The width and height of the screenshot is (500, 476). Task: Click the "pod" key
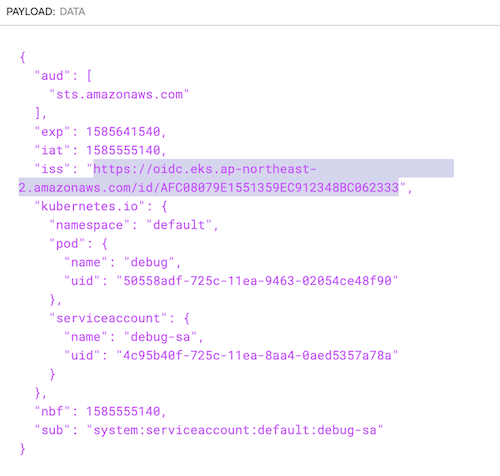[x=67, y=244]
